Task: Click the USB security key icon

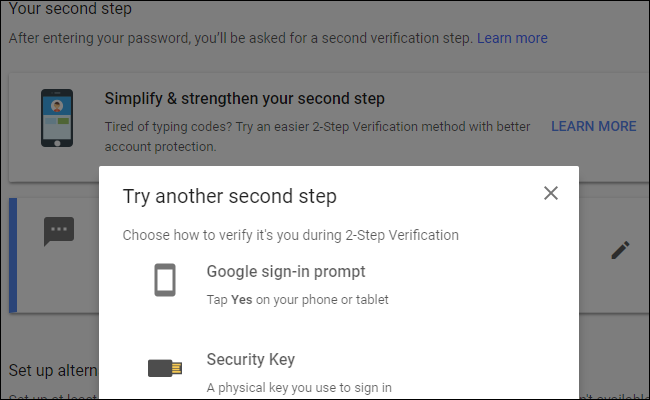Action: pyautogui.click(x=165, y=368)
